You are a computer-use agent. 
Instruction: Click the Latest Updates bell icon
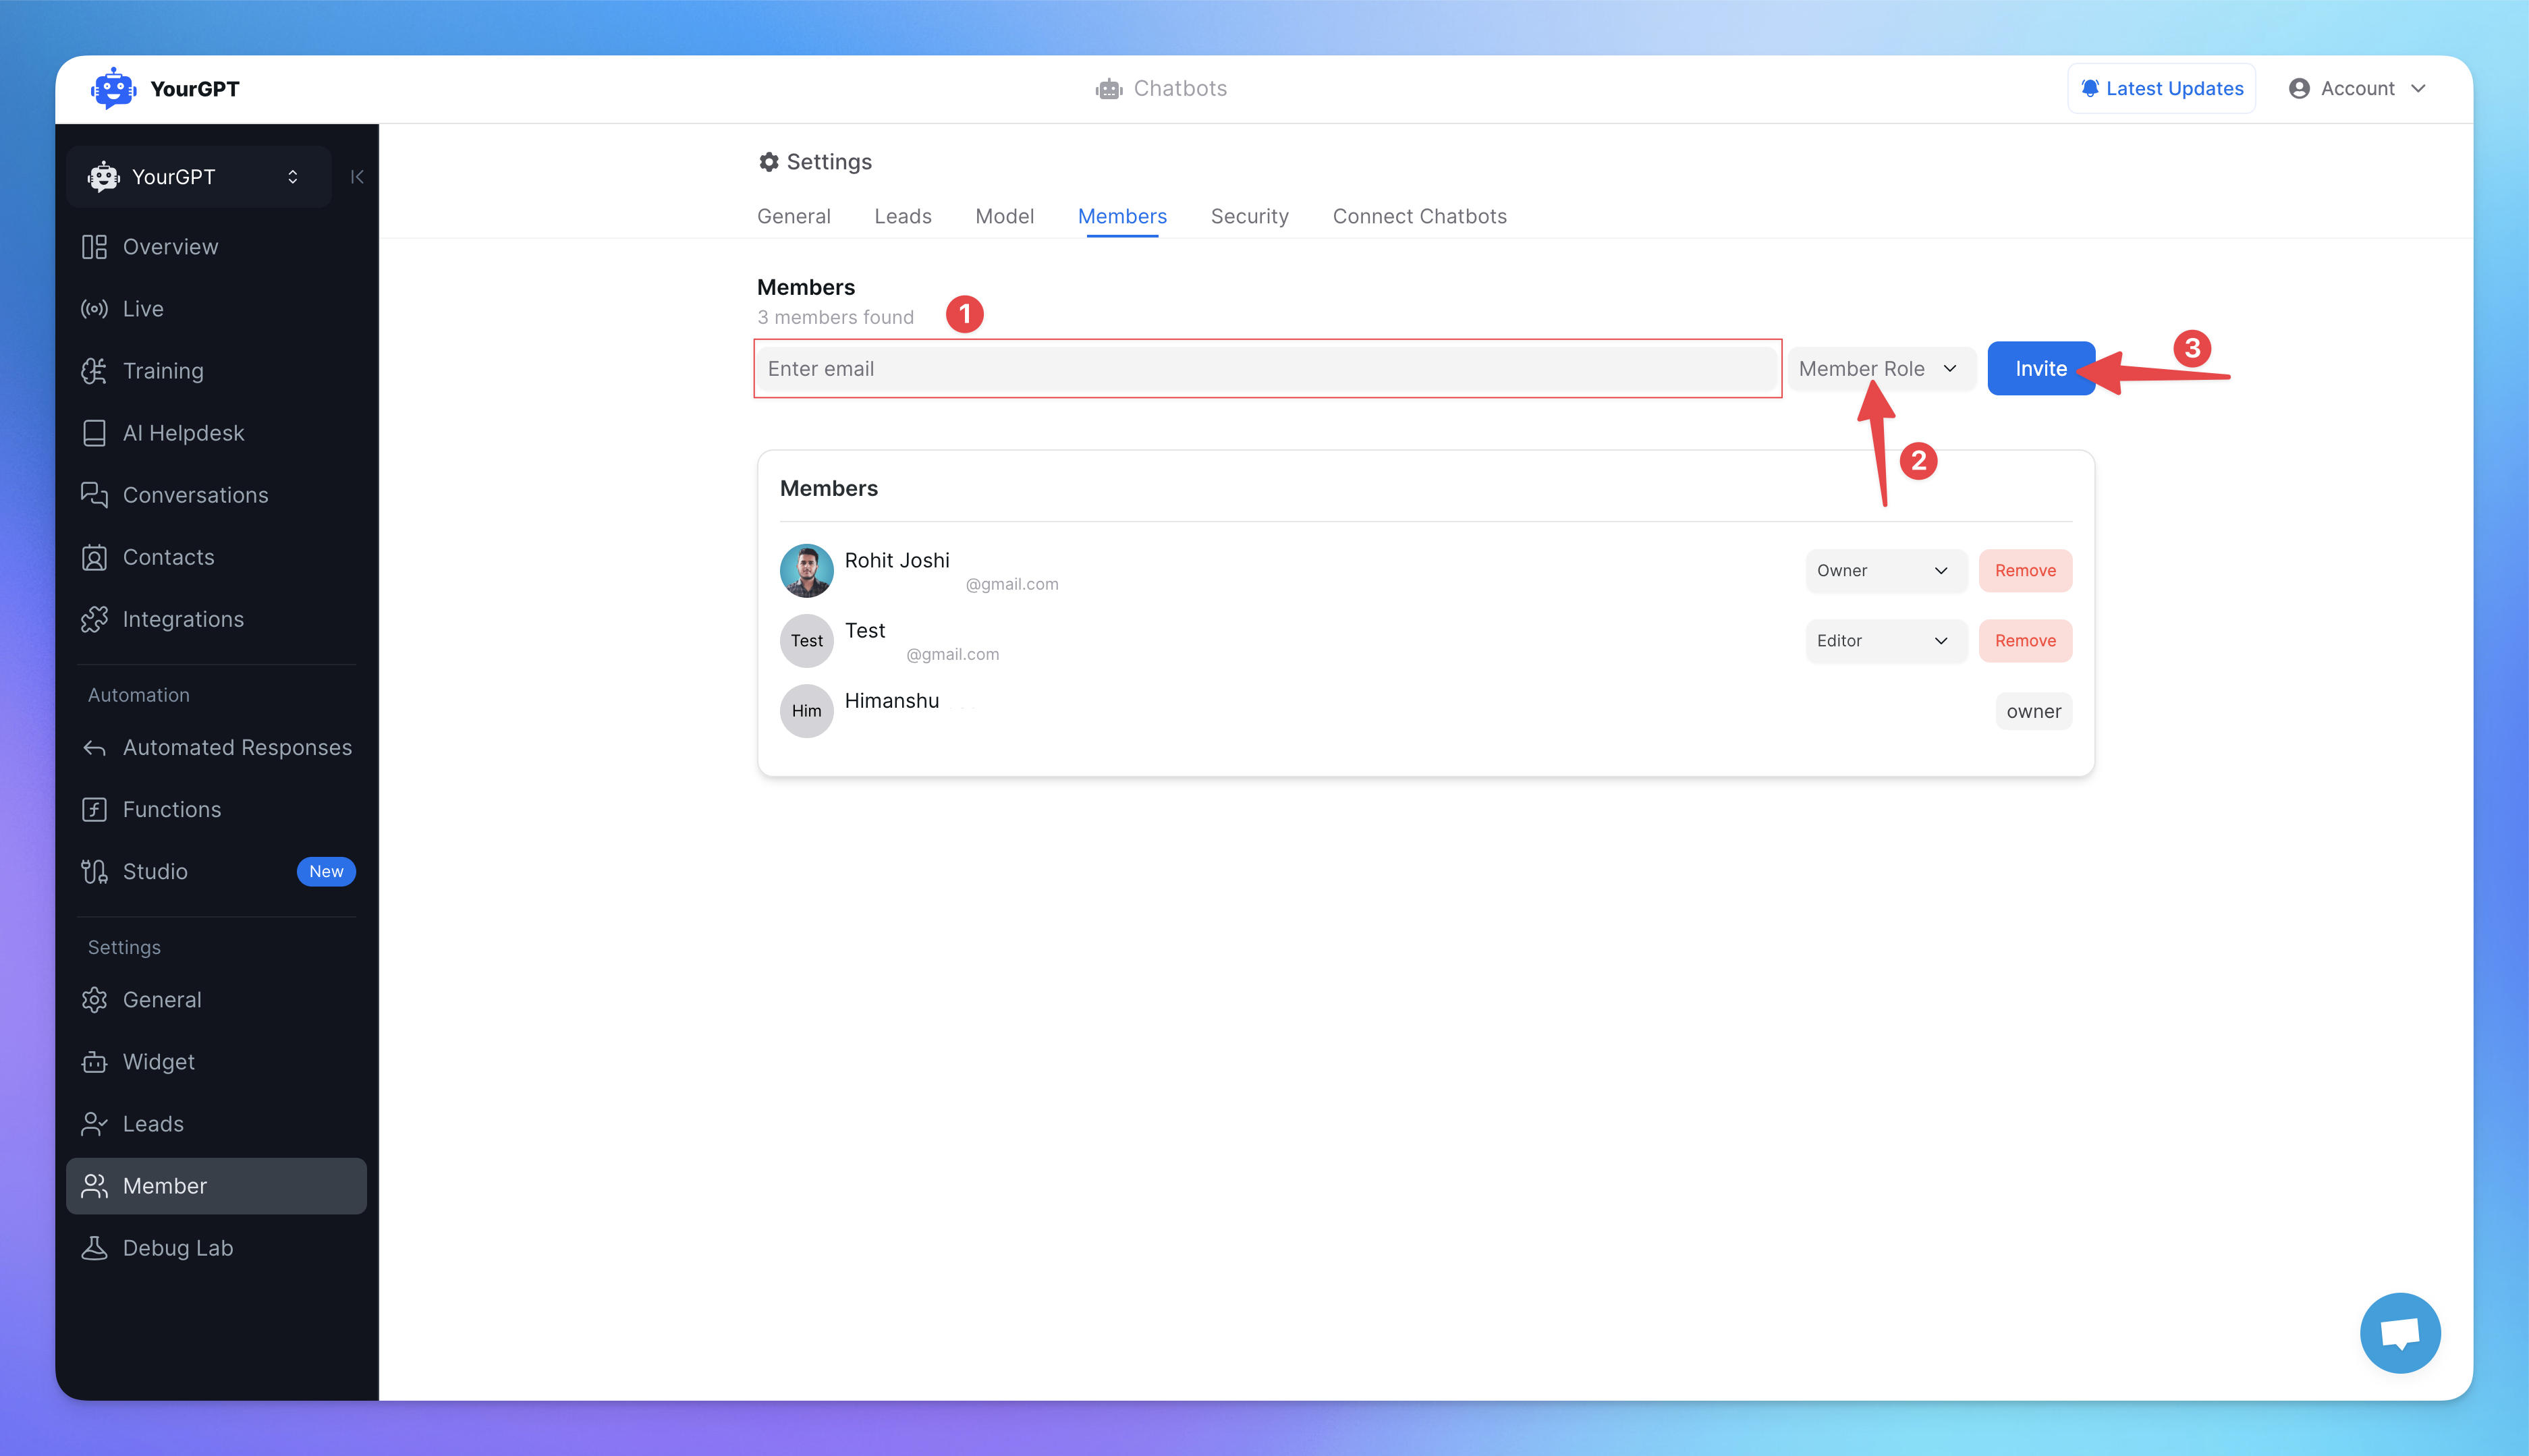(2089, 88)
